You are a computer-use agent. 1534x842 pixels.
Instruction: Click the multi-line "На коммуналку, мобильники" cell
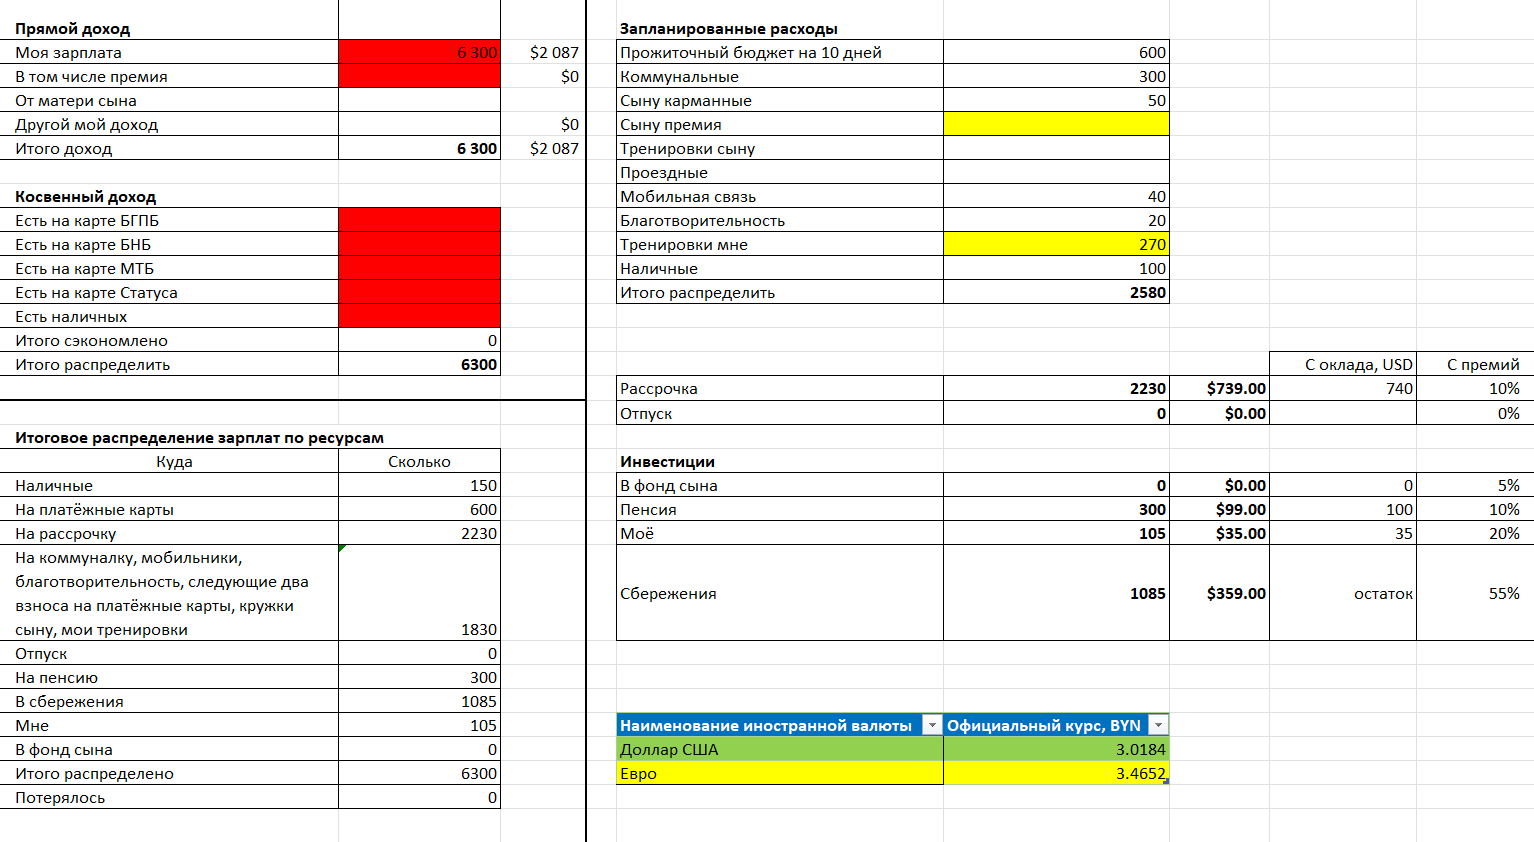click(169, 593)
